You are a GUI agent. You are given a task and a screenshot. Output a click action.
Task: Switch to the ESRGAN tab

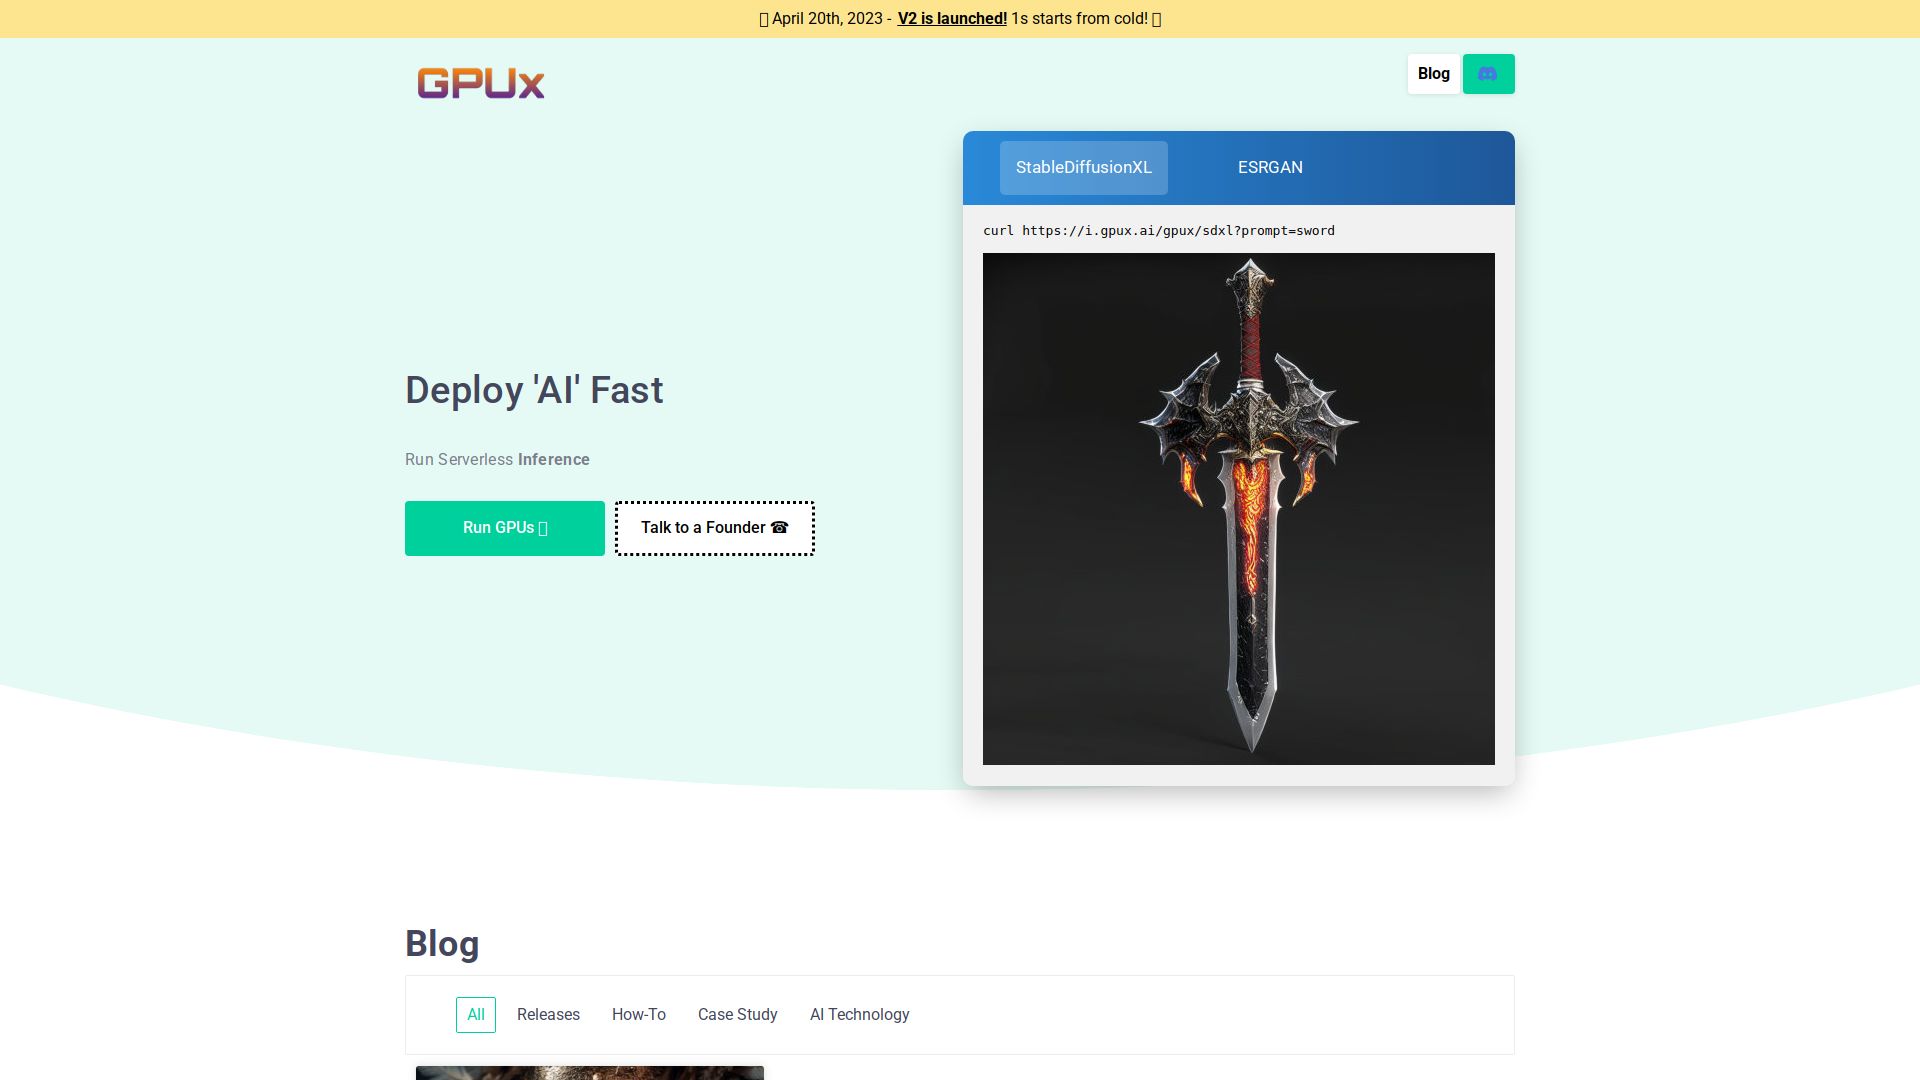(x=1270, y=167)
